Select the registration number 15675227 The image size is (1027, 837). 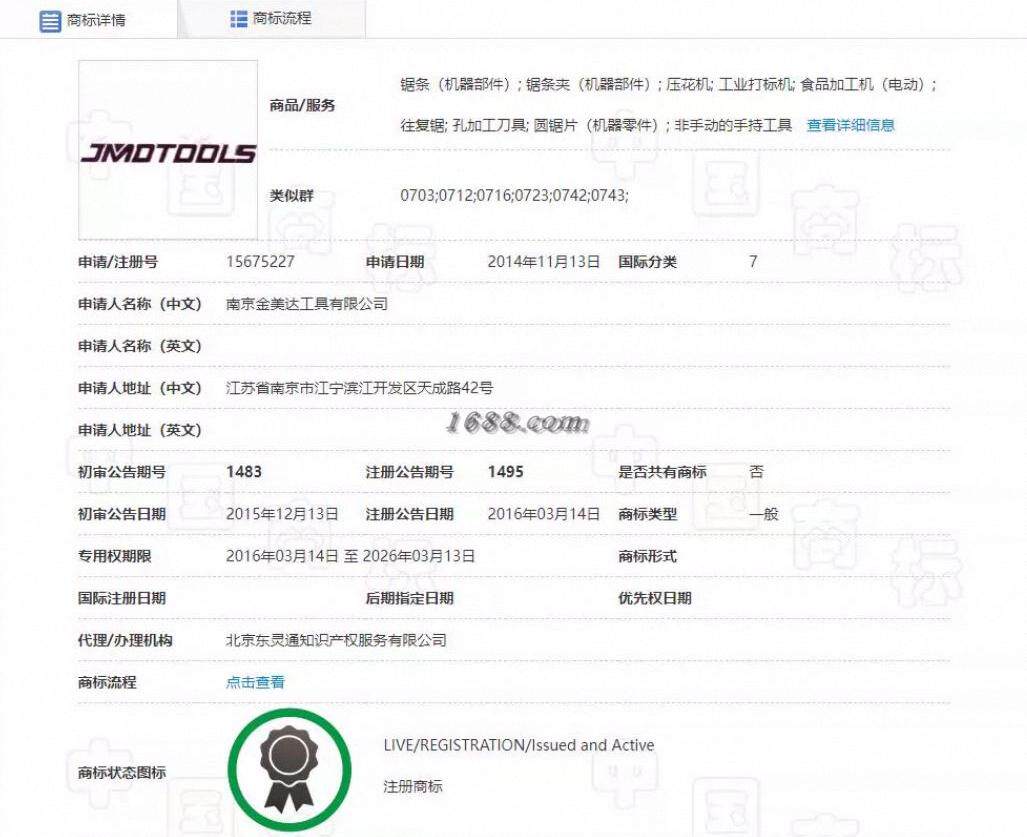click(x=260, y=262)
